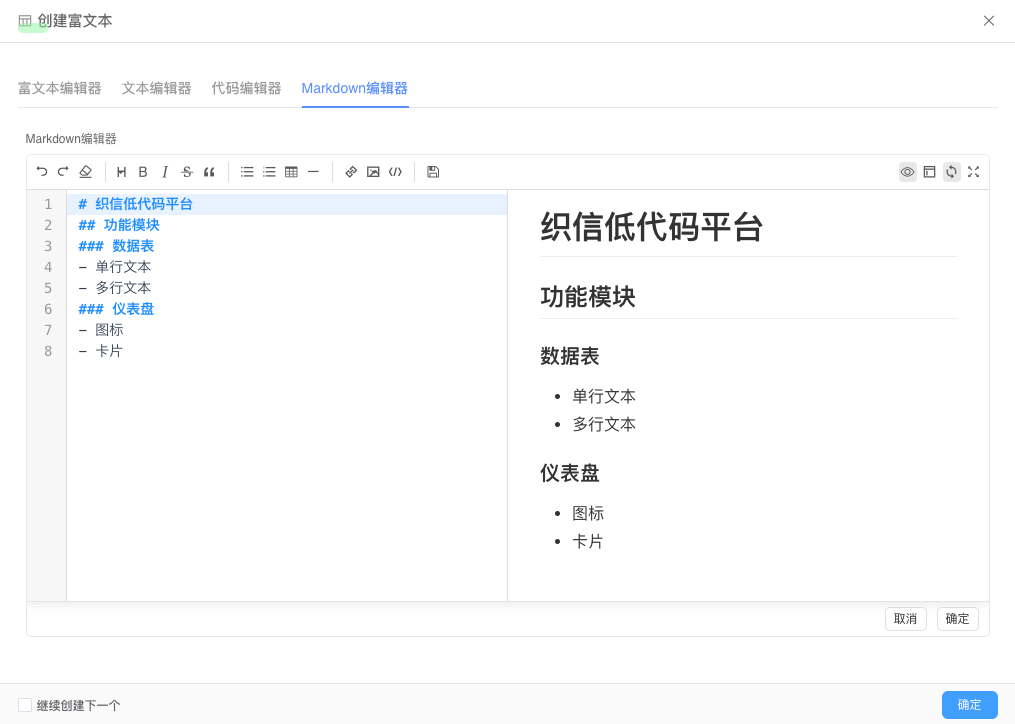The height and width of the screenshot is (724, 1015).
Task: Enable the 继续创建下一个 checkbox
Action: pos(26,705)
